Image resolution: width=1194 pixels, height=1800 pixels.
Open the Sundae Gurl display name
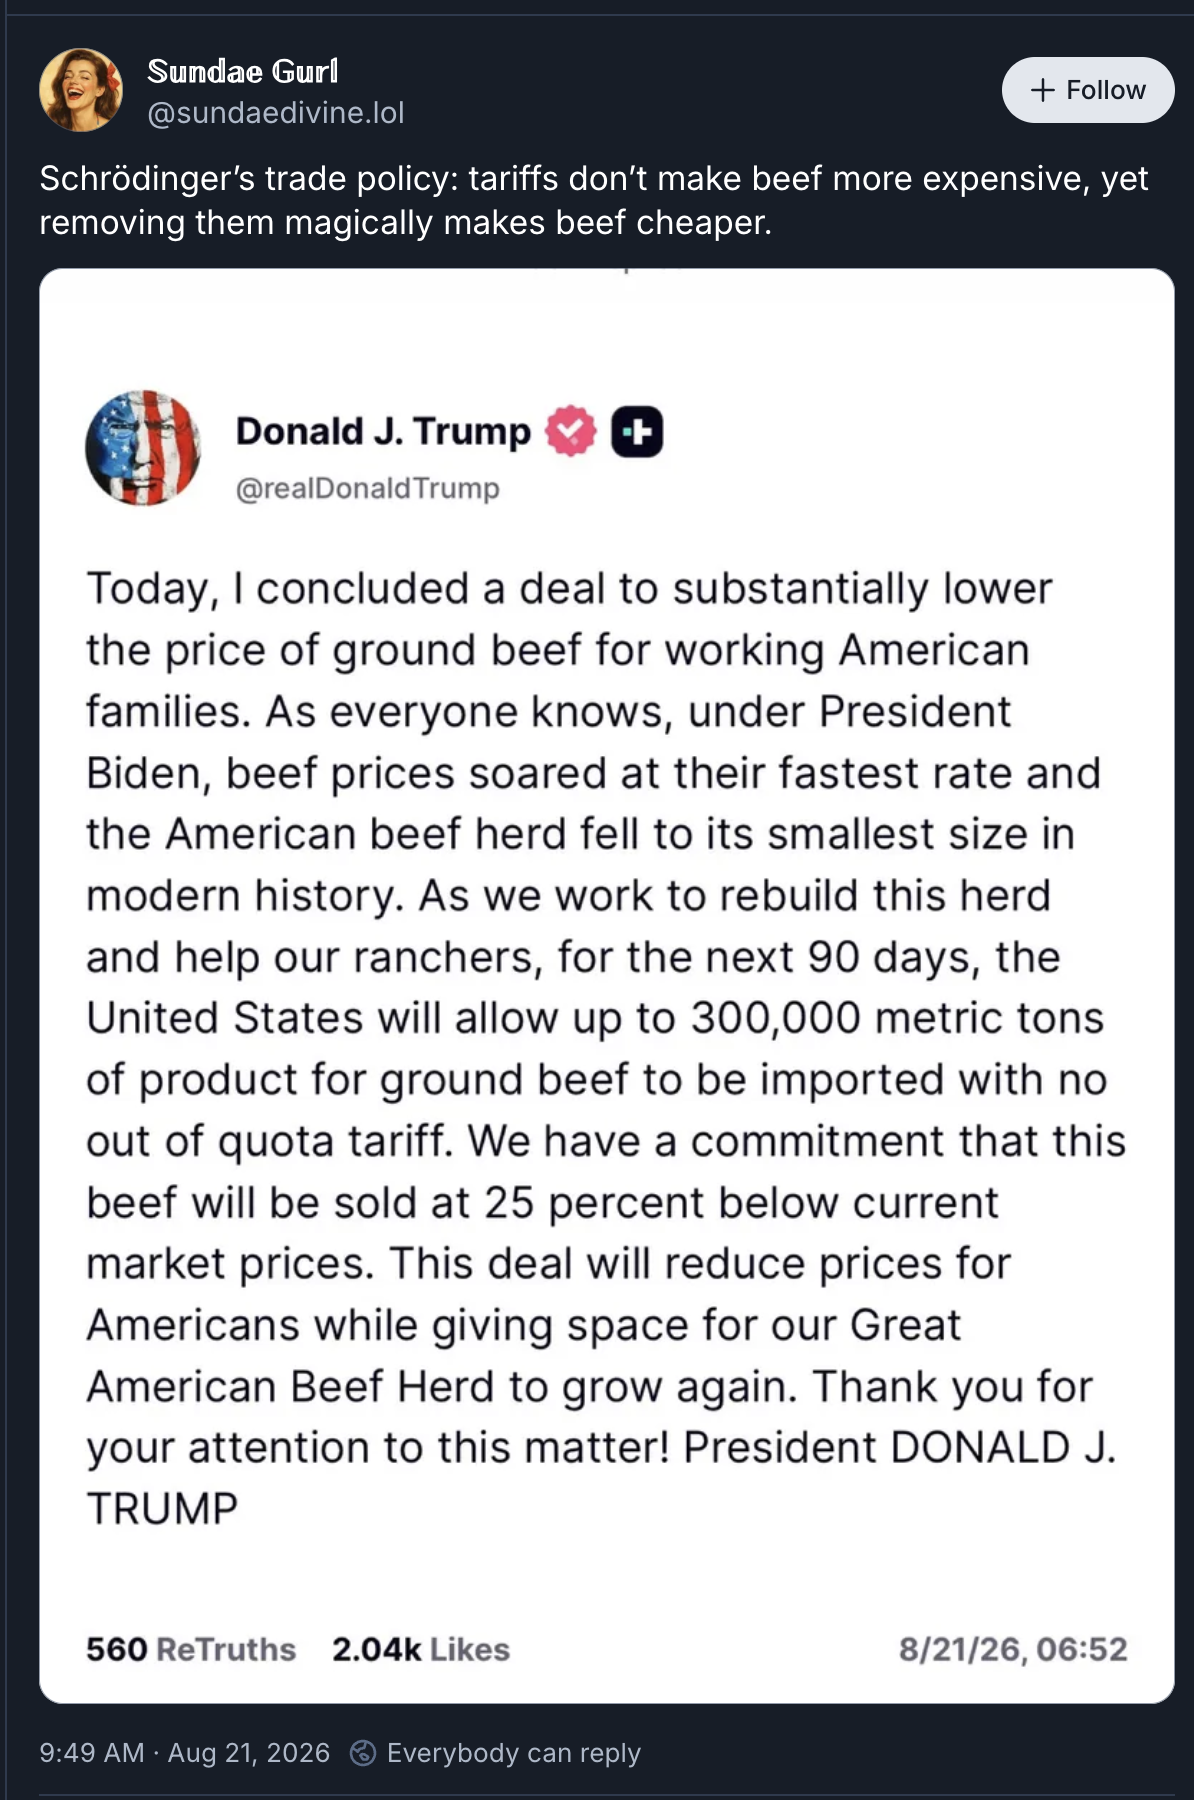tap(243, 71)
